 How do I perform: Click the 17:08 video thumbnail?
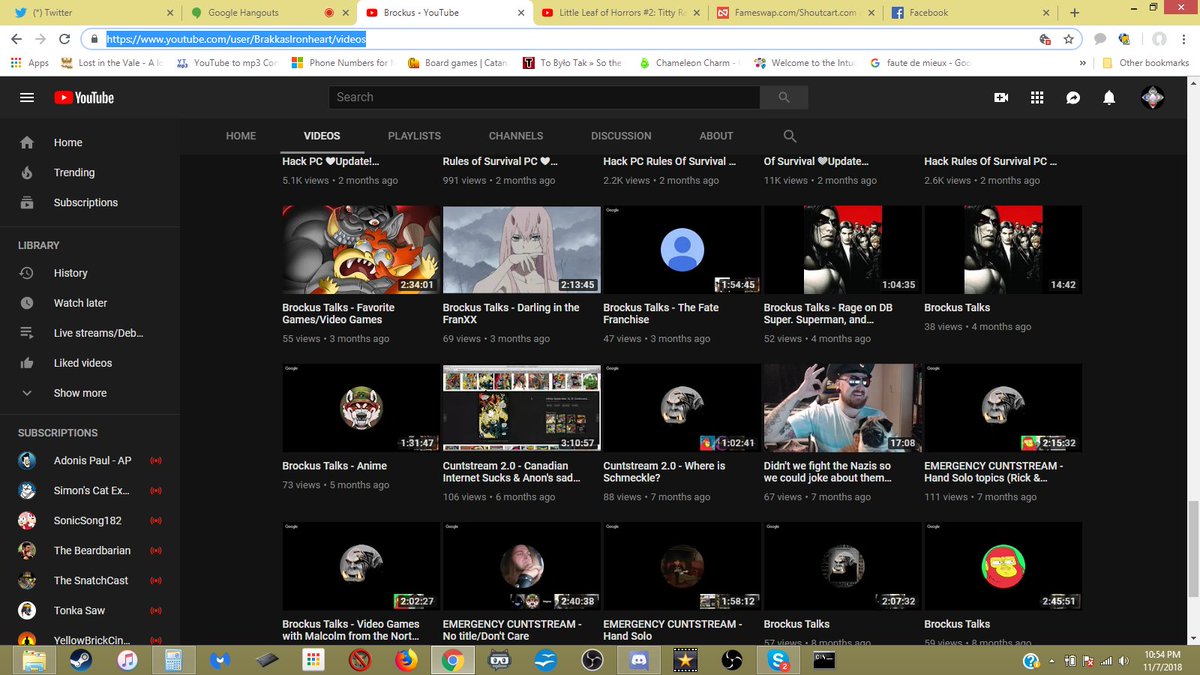842,408
